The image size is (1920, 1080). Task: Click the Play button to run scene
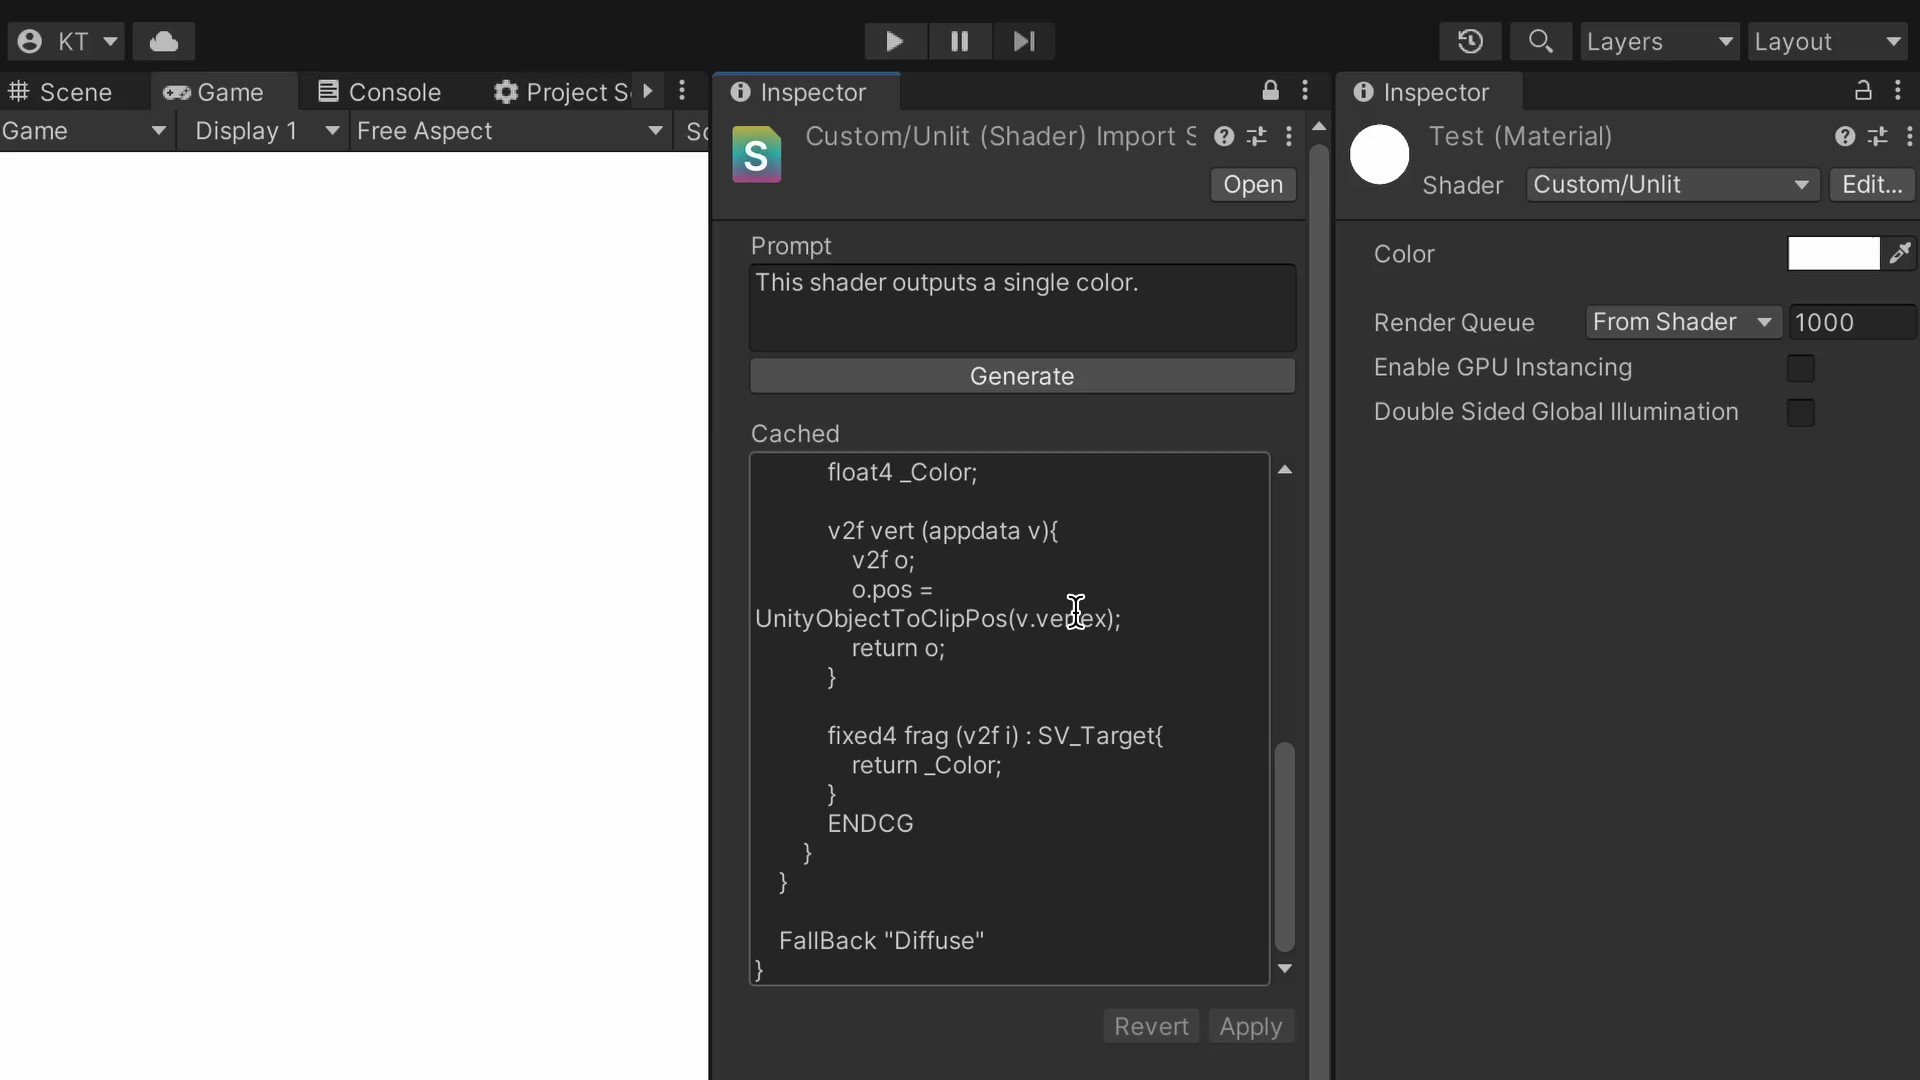(x=894, y=40)
